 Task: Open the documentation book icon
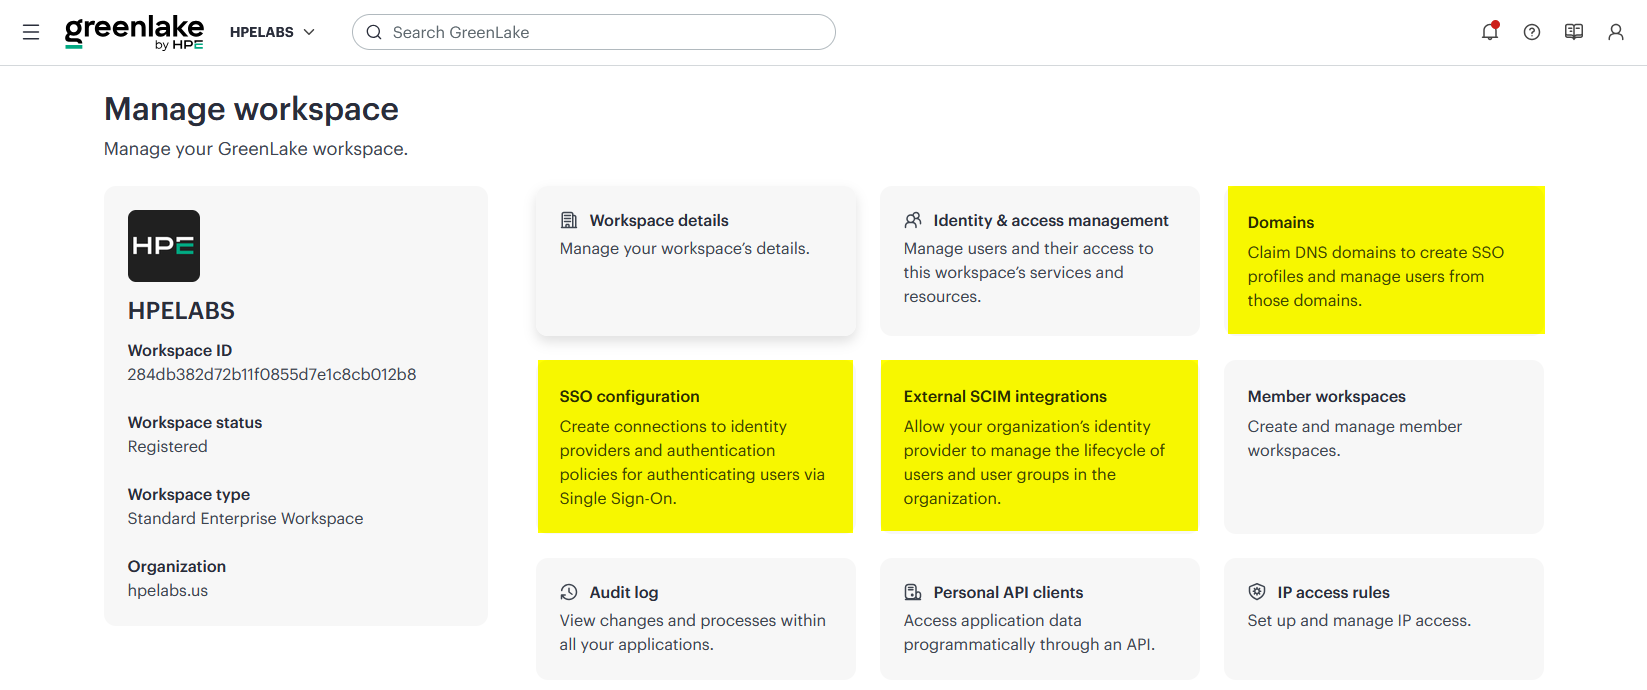pyautogui.click(x=1574, y=32)
